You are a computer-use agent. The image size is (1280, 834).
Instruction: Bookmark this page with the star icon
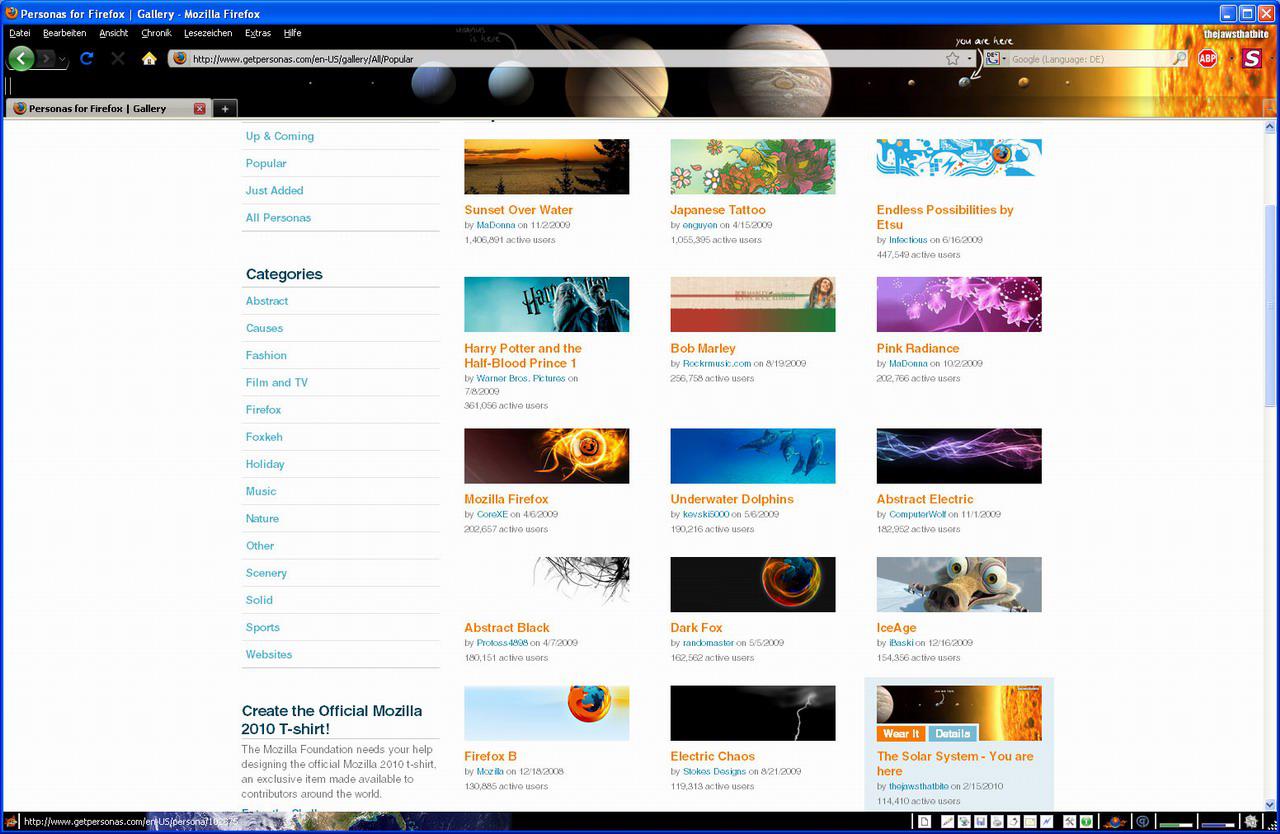click(953, 59)
